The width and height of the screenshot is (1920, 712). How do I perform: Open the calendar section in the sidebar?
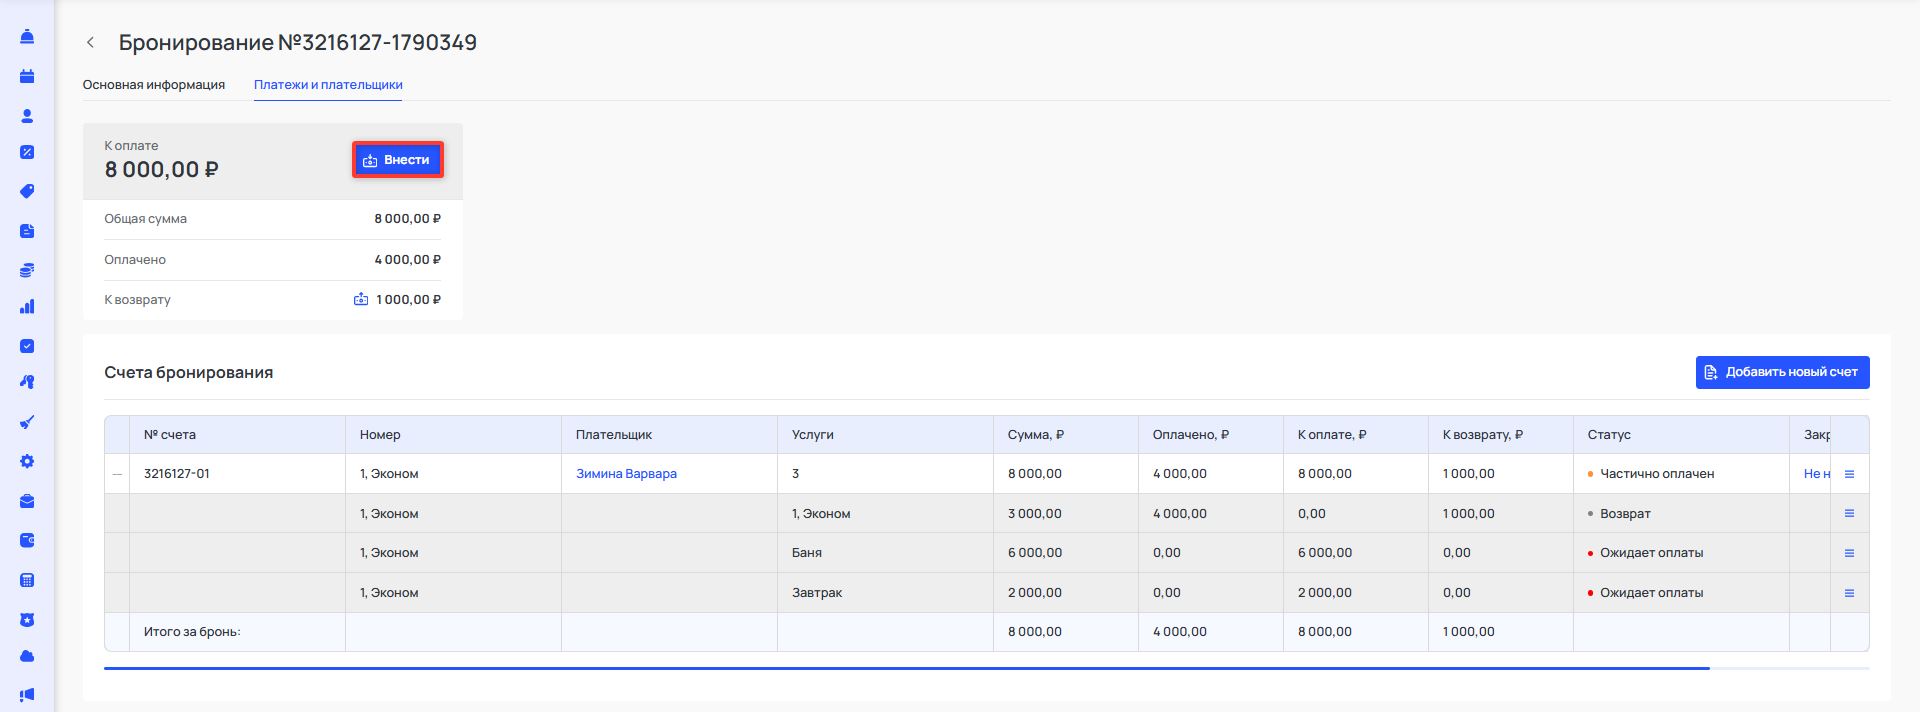pyautogui.click(x=27, y=76)
